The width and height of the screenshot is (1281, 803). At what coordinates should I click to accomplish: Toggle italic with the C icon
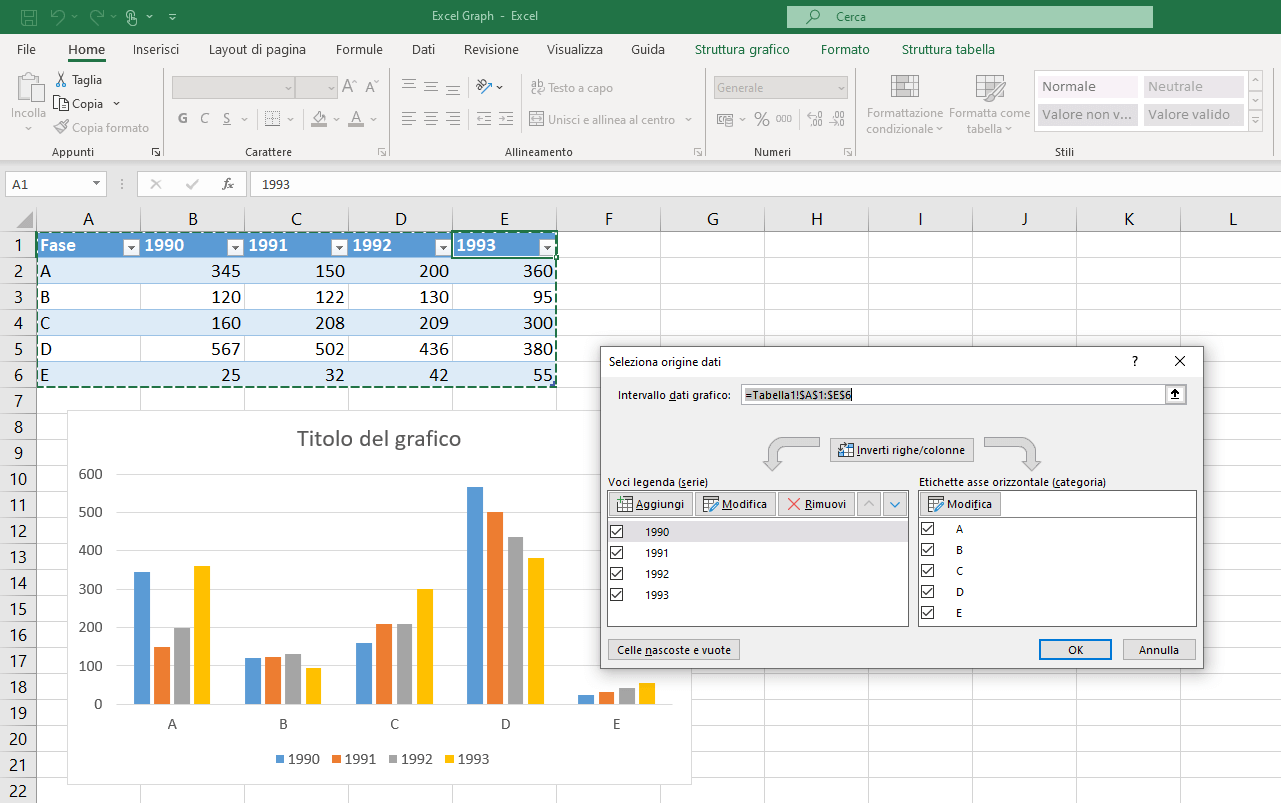205,119
